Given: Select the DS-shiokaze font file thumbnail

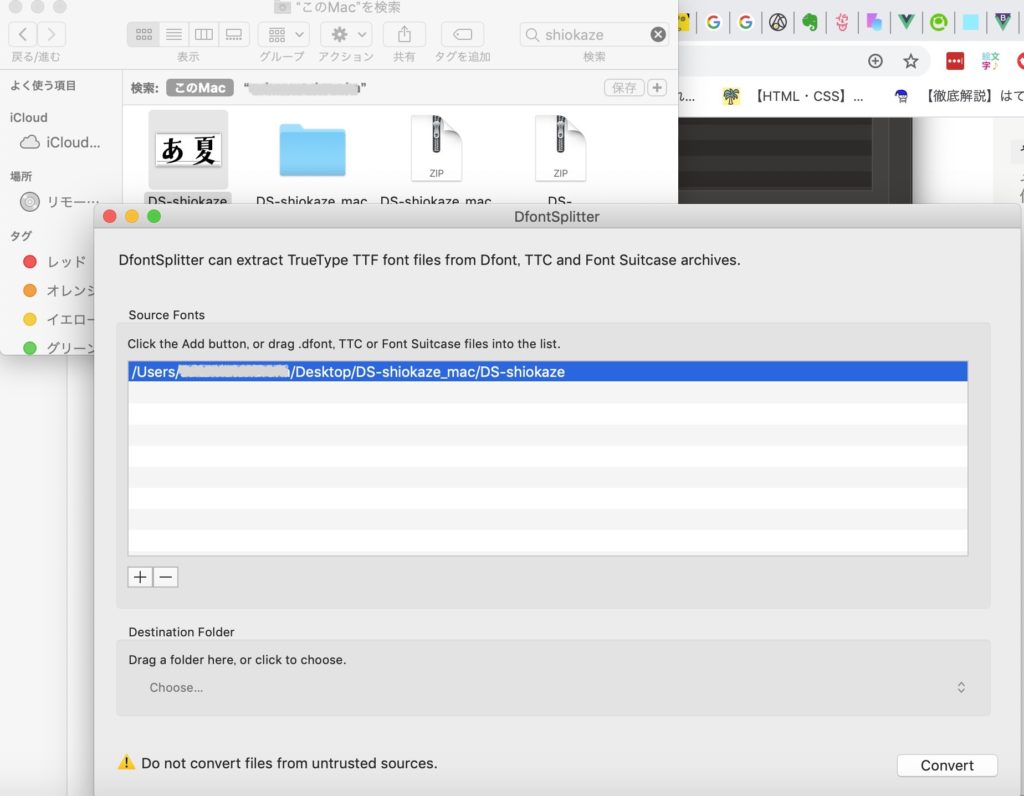Looking at the screenshot, I should [x=188, y=150].
